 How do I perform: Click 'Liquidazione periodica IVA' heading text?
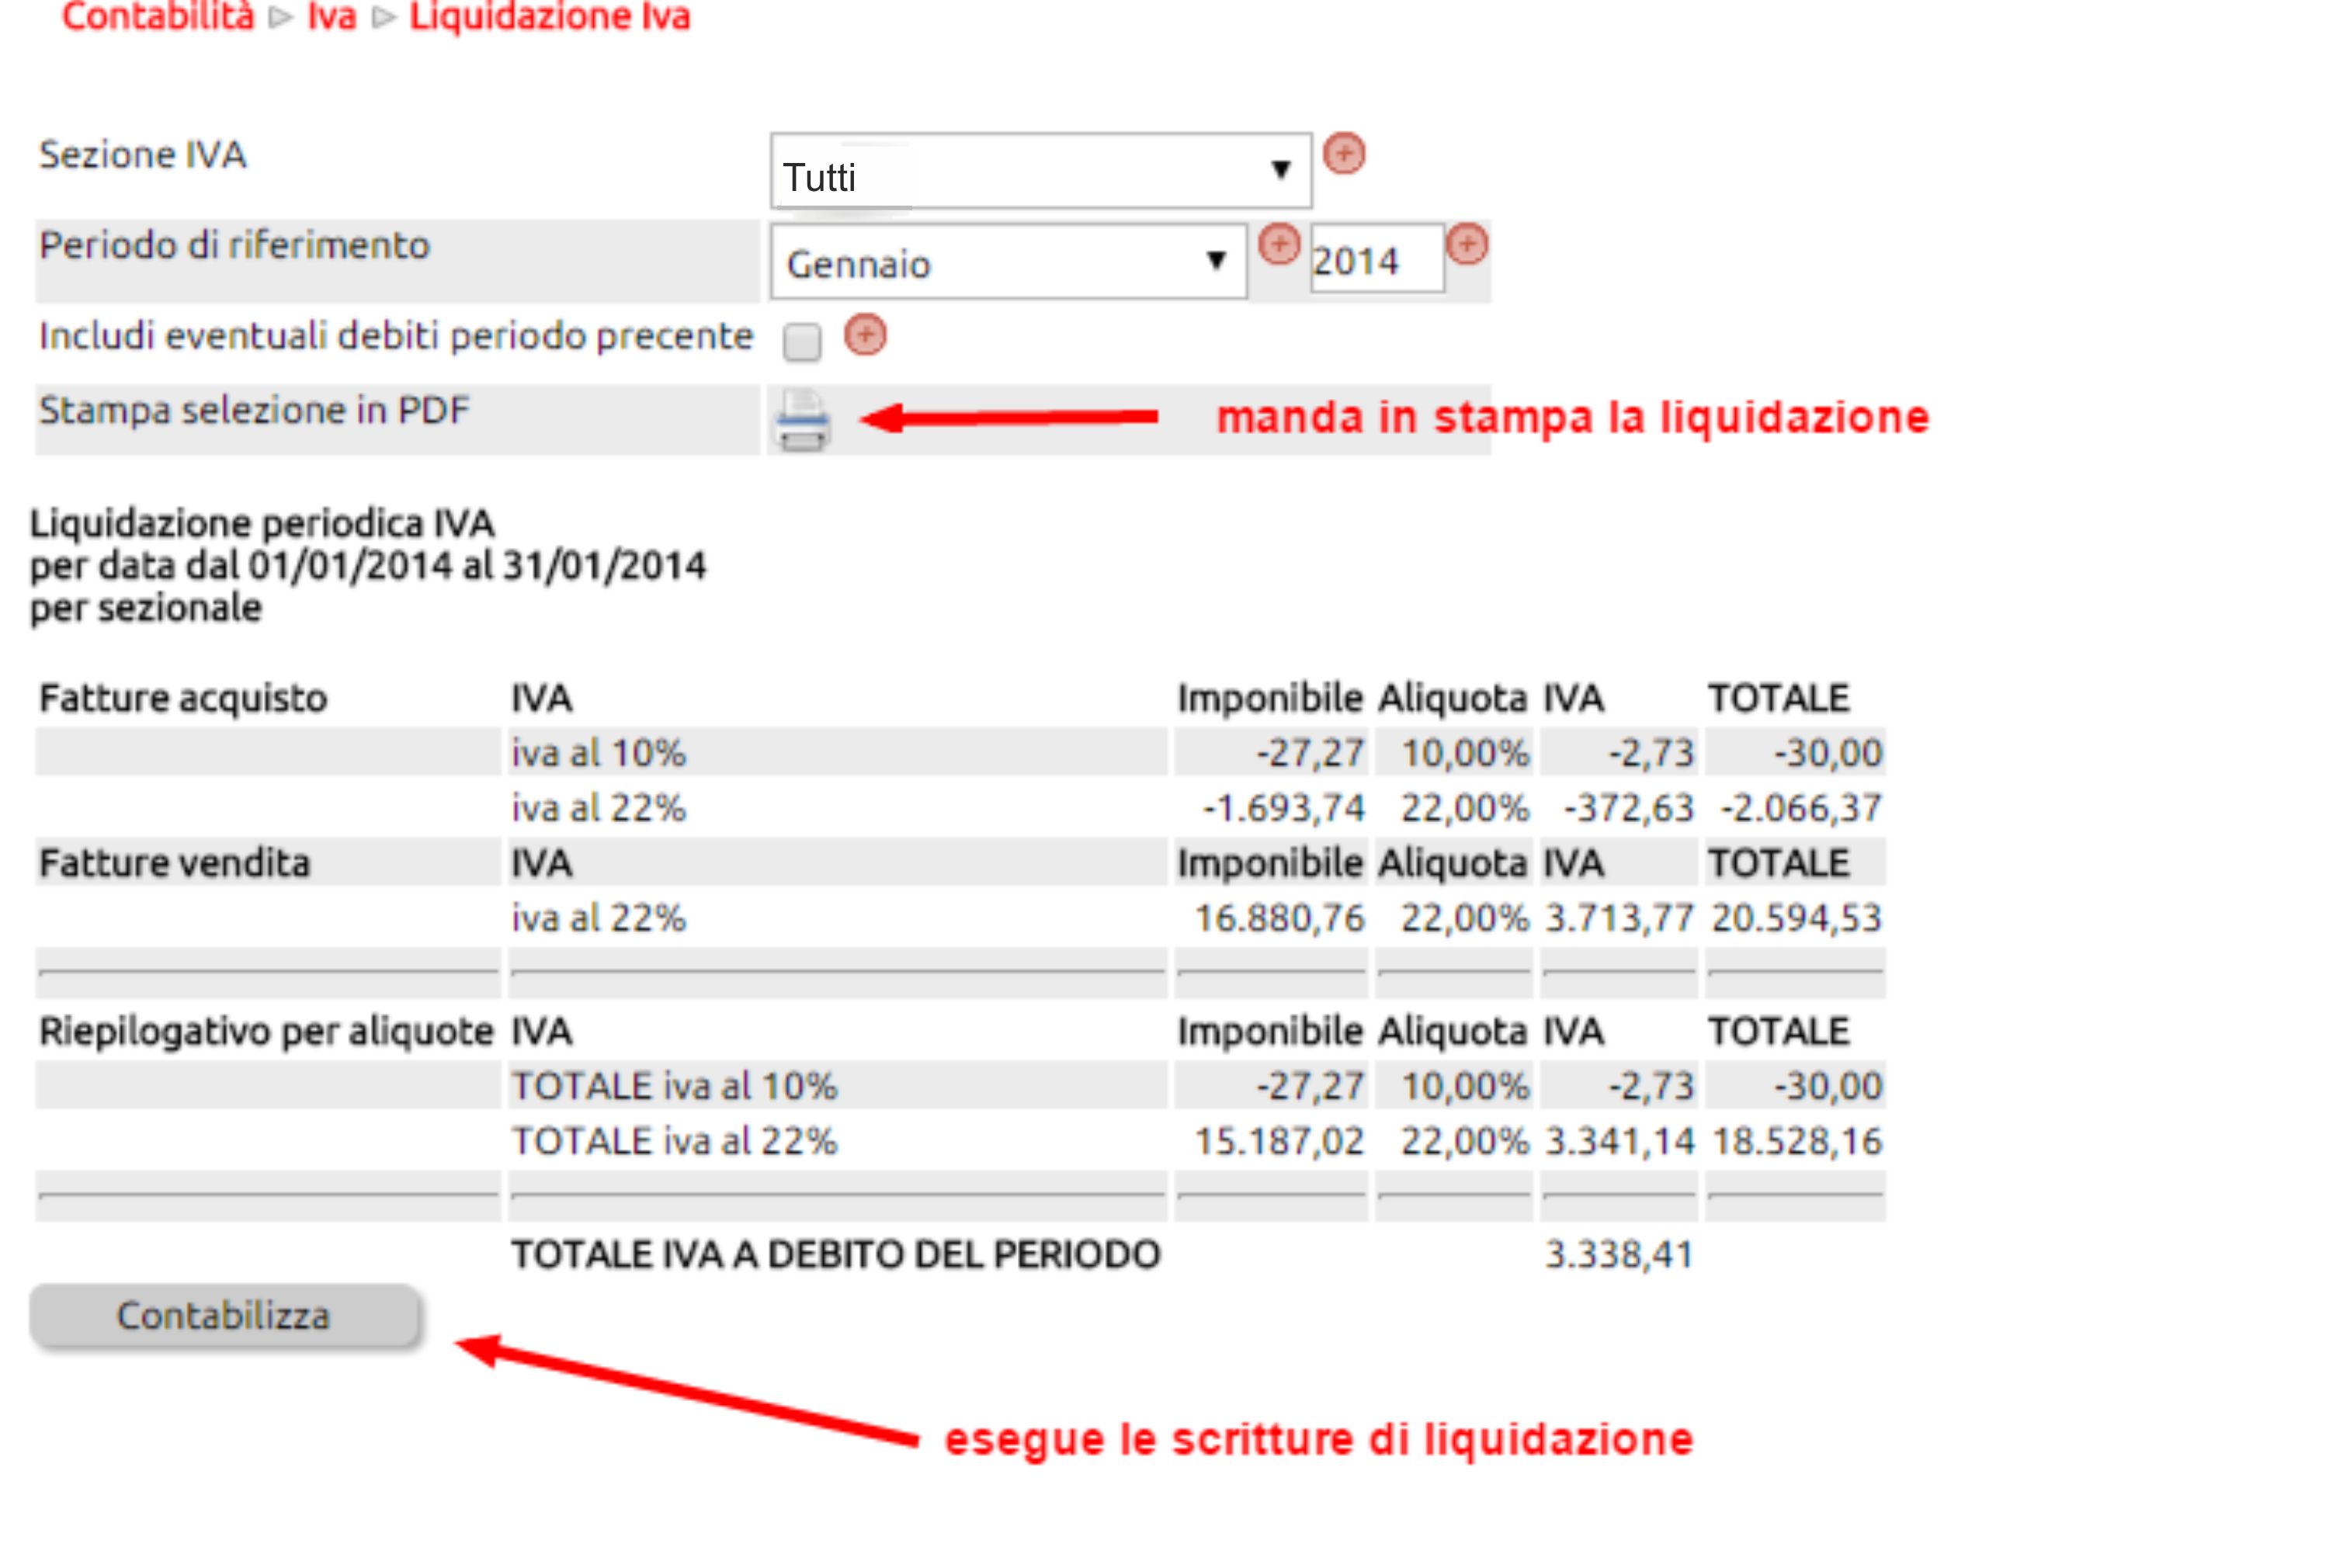pyautogui.click(x=262, y=523)
